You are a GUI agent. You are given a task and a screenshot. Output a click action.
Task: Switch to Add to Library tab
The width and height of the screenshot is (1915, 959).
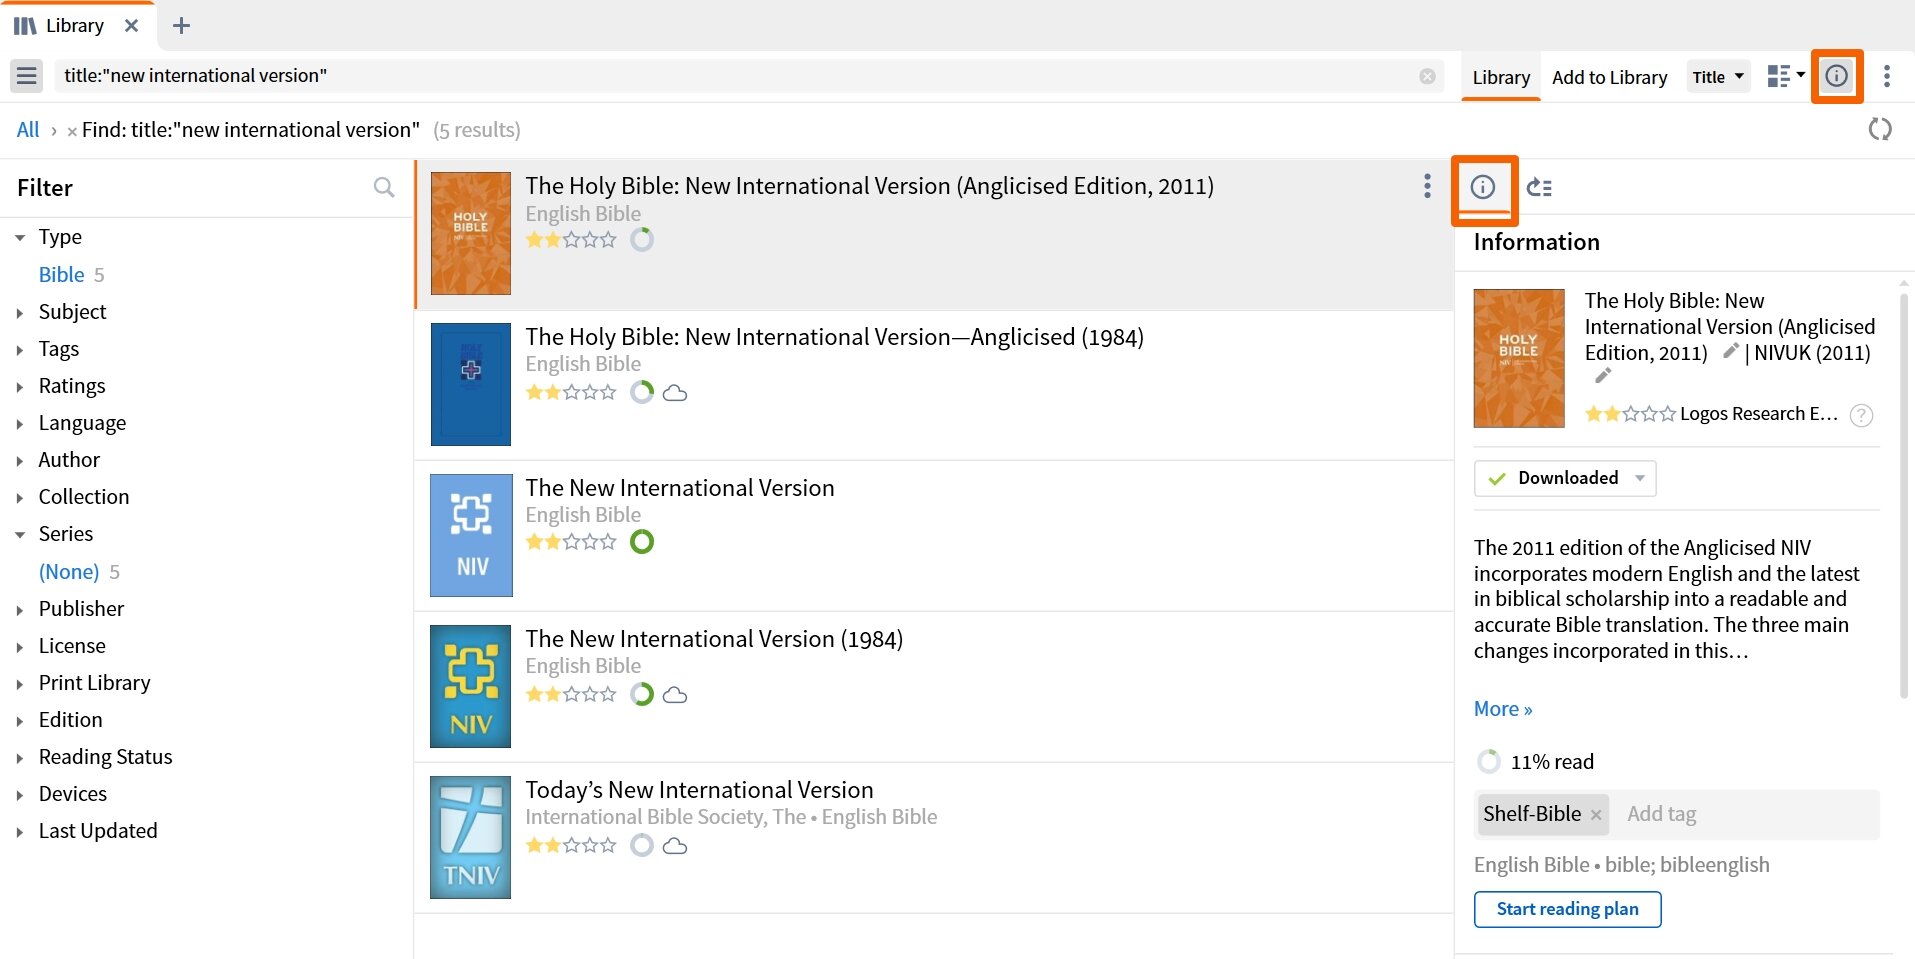[x=1609, y=77]
